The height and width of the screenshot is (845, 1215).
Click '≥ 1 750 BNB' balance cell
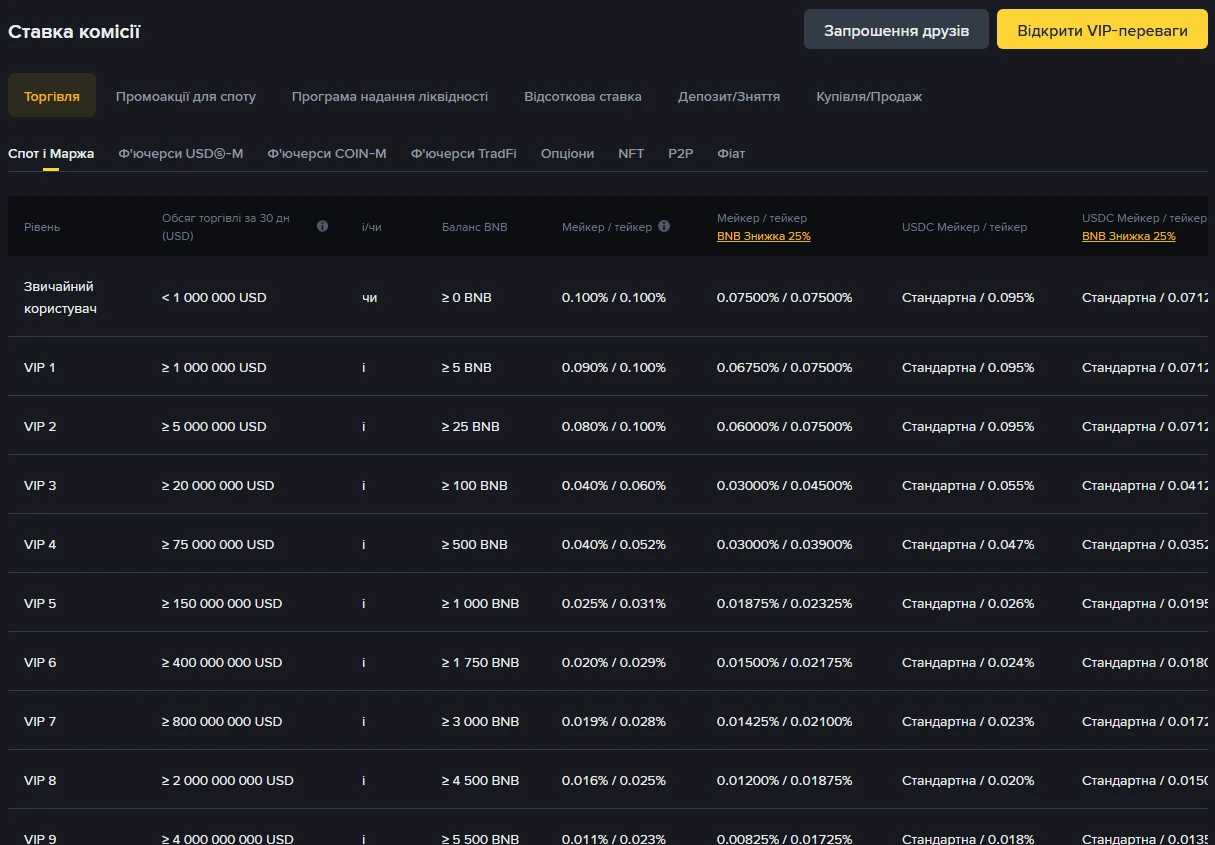click(481, 662)
